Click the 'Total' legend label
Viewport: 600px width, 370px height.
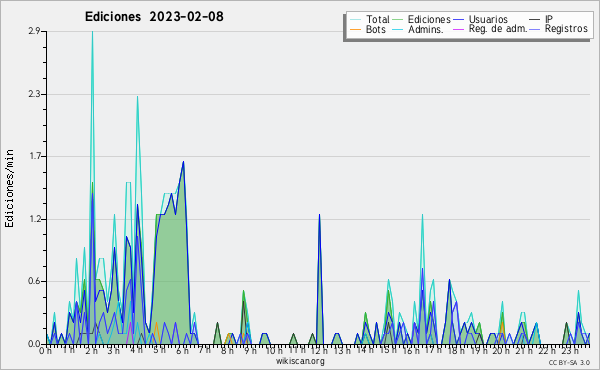(377, 19)
